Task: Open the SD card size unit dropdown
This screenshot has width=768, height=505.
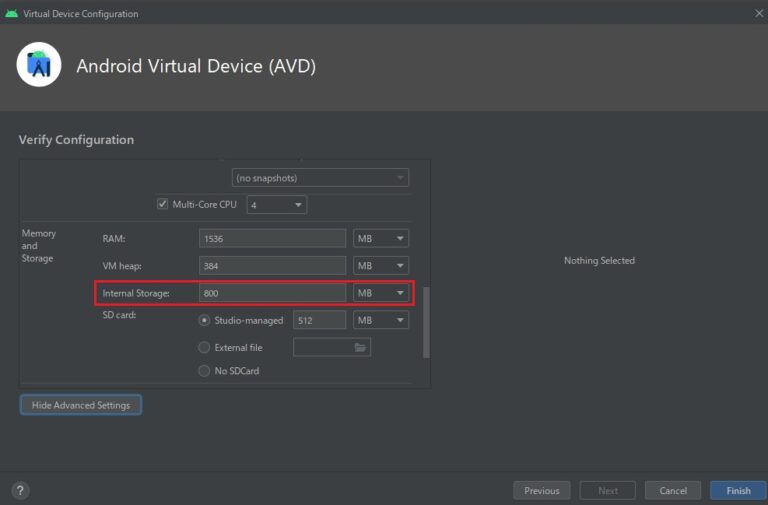Action: coord(381,320)
